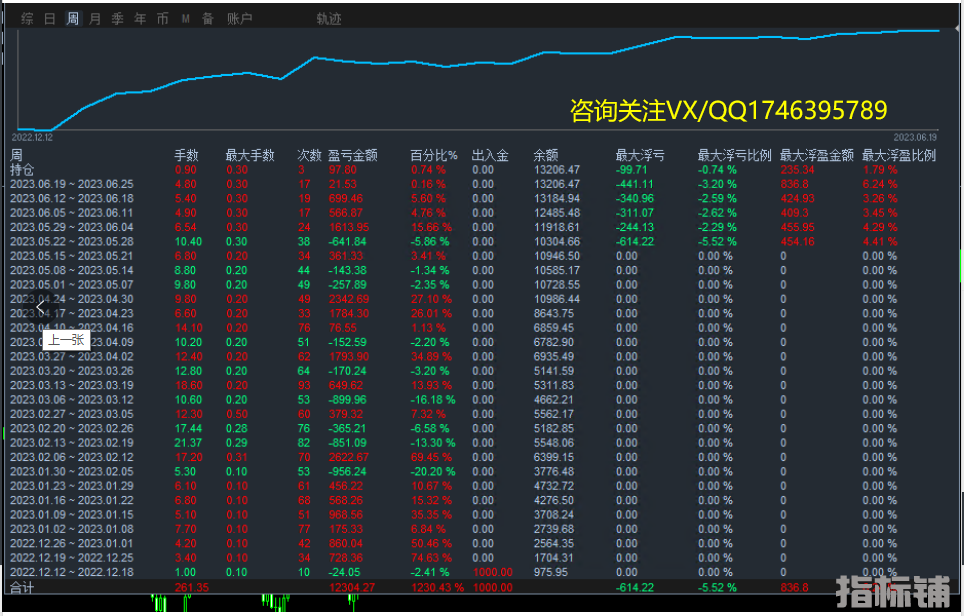This screenshot has width=964, height=616.
Task: Click the 最大浮亏 column header
Action: pyautogui.click(x=639, y=155)
